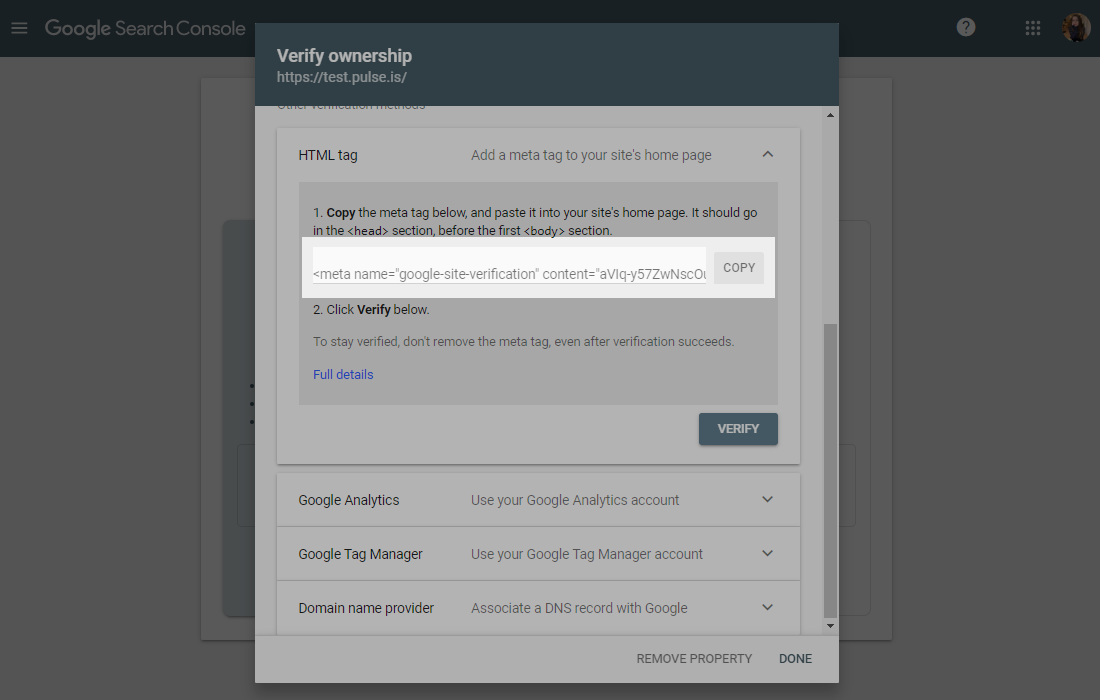1100x700 pixels.
Task: Open the Full details link
Action: pyautogui.click(x=343, y=375)
